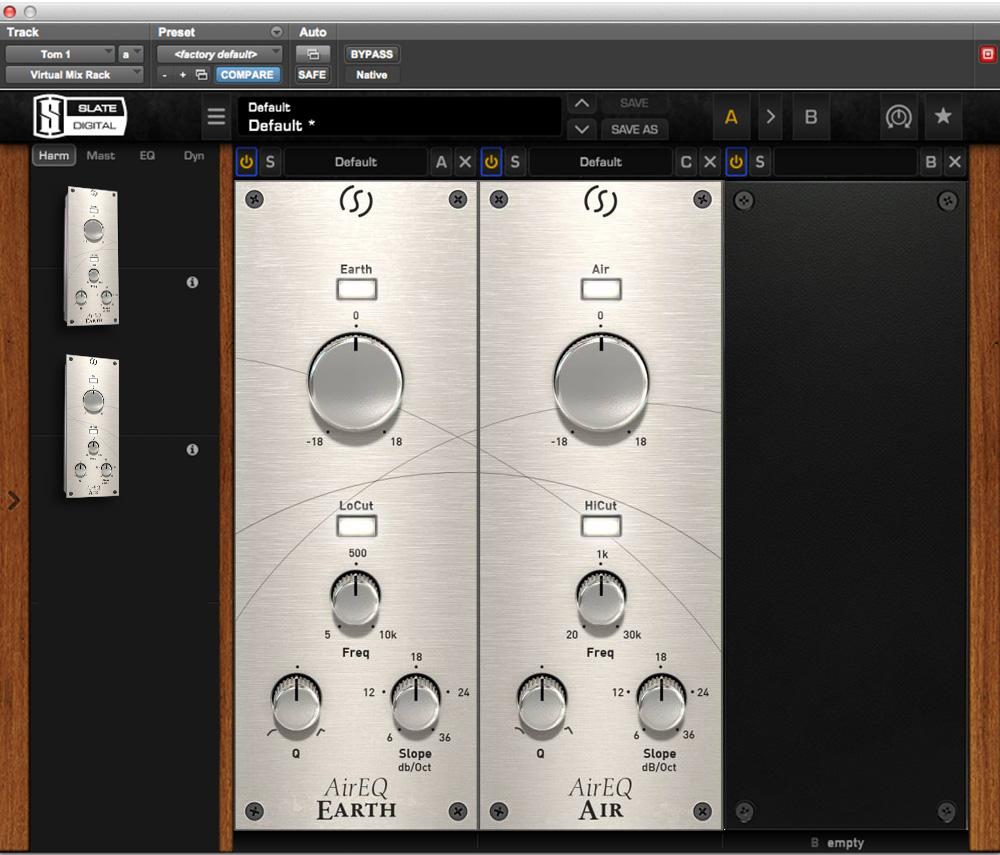
Task: Go to next Slate preset with down arrow
Action: pos(582,129)
